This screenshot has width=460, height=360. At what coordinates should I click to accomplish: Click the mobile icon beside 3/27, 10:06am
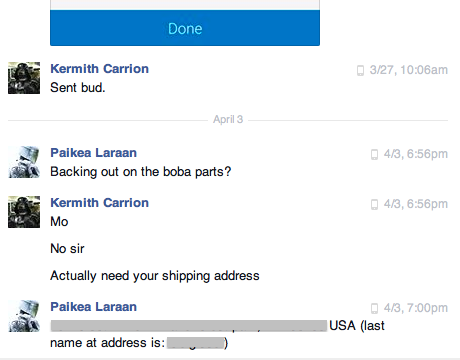pos(360,70)
